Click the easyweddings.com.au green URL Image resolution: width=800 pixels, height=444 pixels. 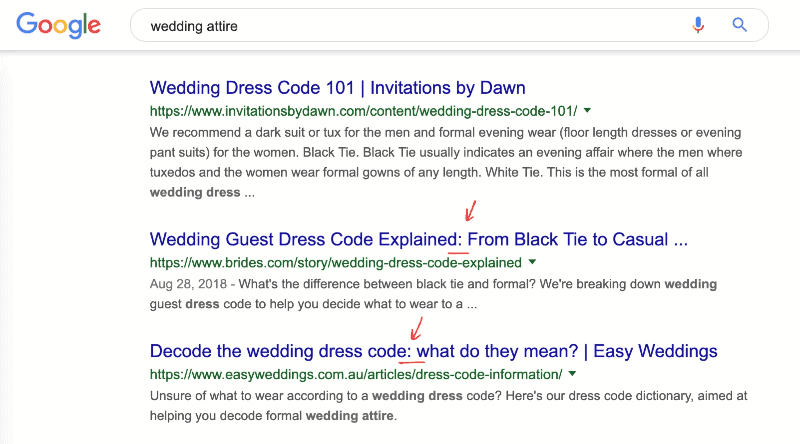click(356, 375)
